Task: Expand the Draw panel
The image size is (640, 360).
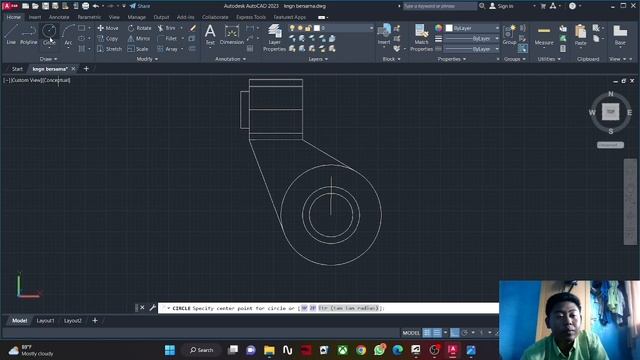Action: [x=49, y=59]
